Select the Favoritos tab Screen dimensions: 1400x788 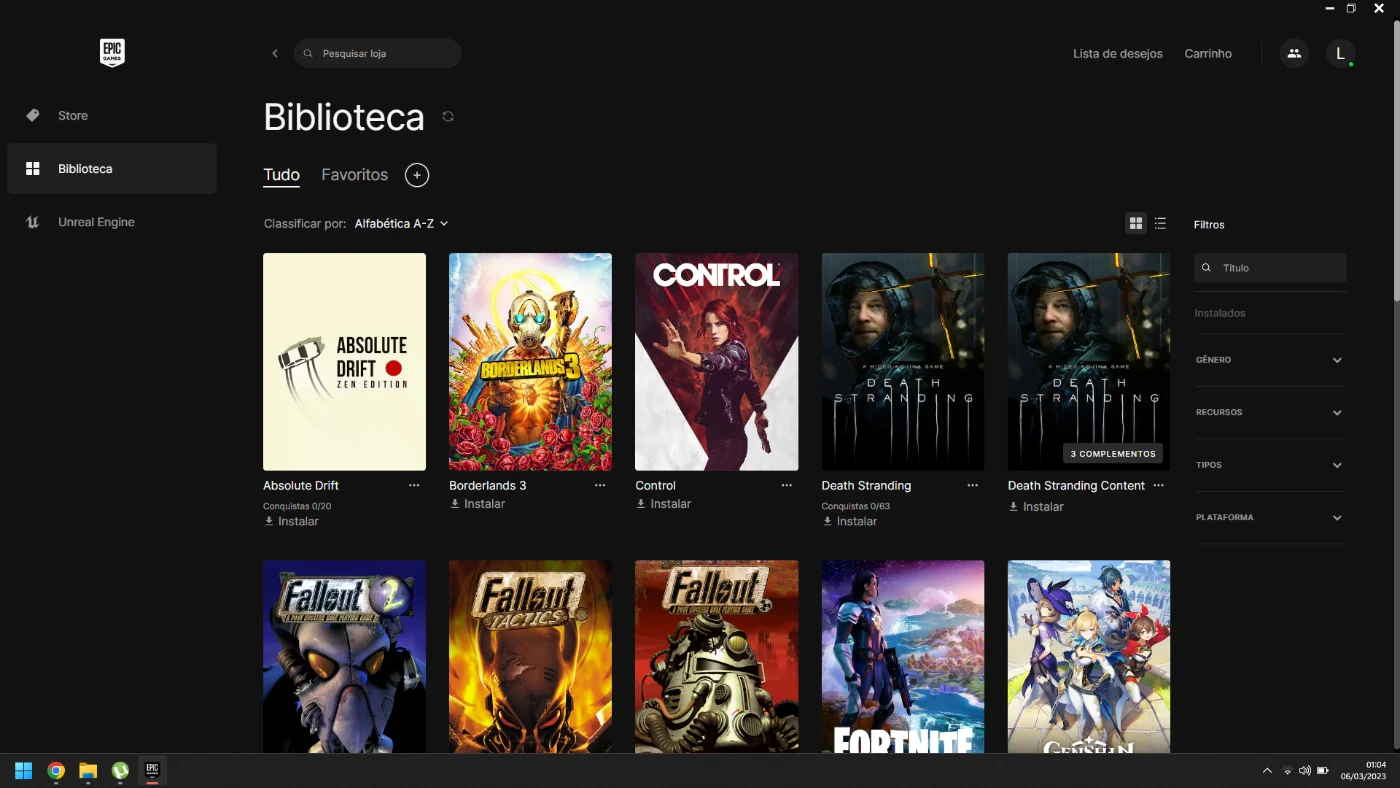354,175
